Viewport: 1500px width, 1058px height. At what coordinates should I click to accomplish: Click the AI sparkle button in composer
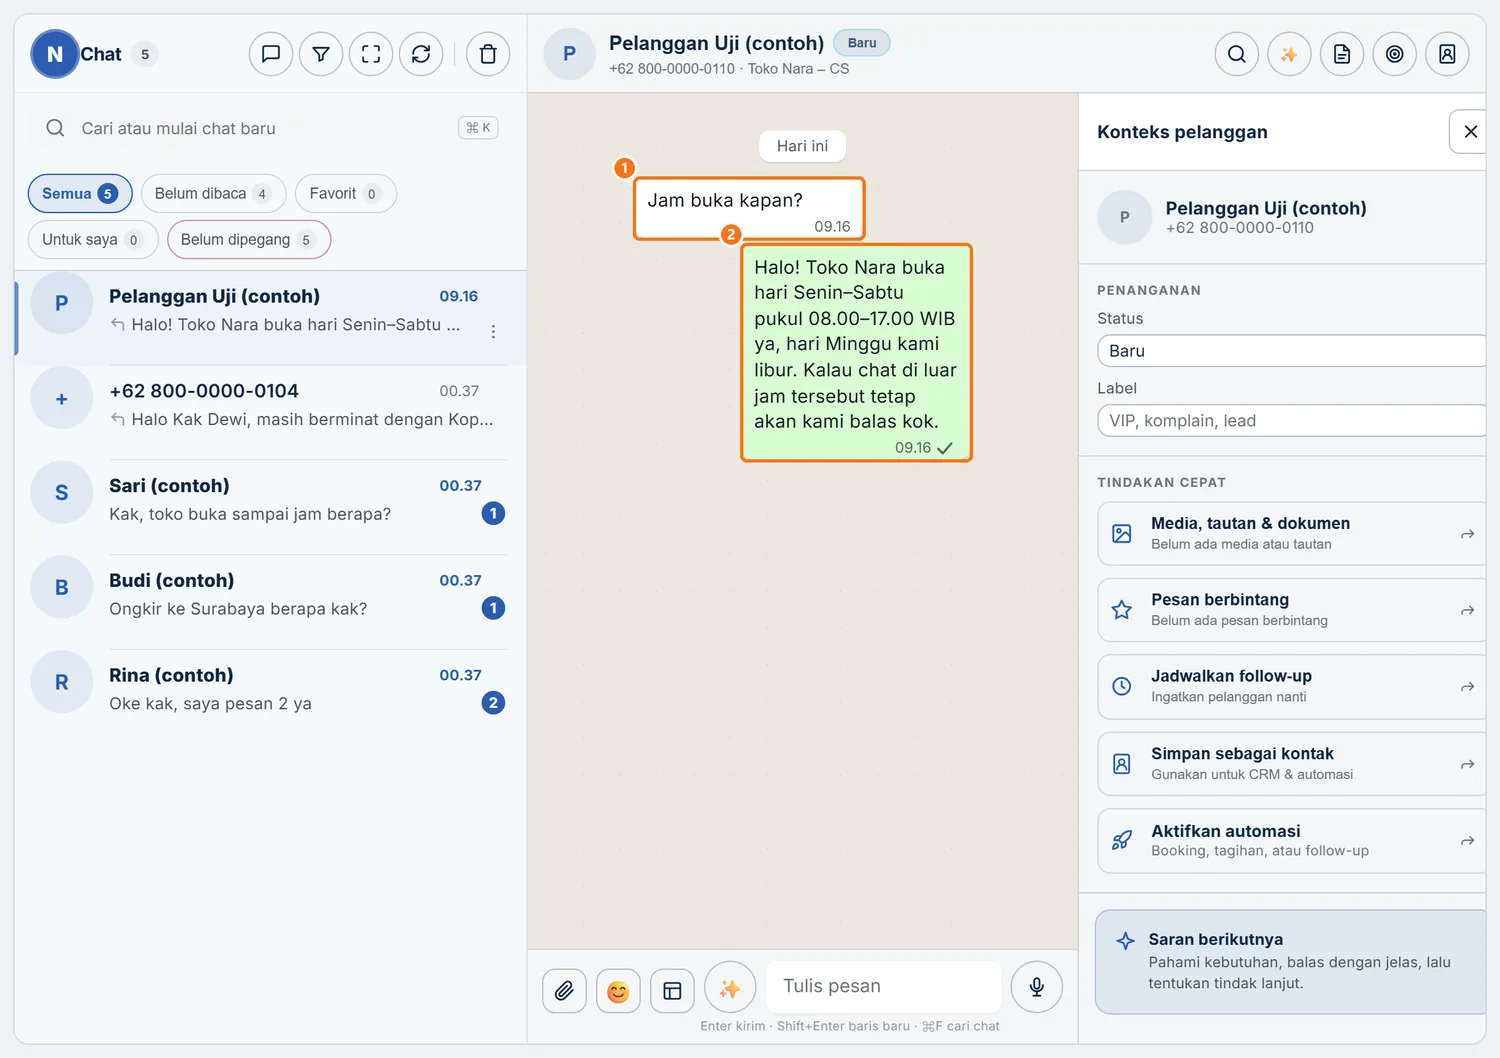click(x=730, y=988)
